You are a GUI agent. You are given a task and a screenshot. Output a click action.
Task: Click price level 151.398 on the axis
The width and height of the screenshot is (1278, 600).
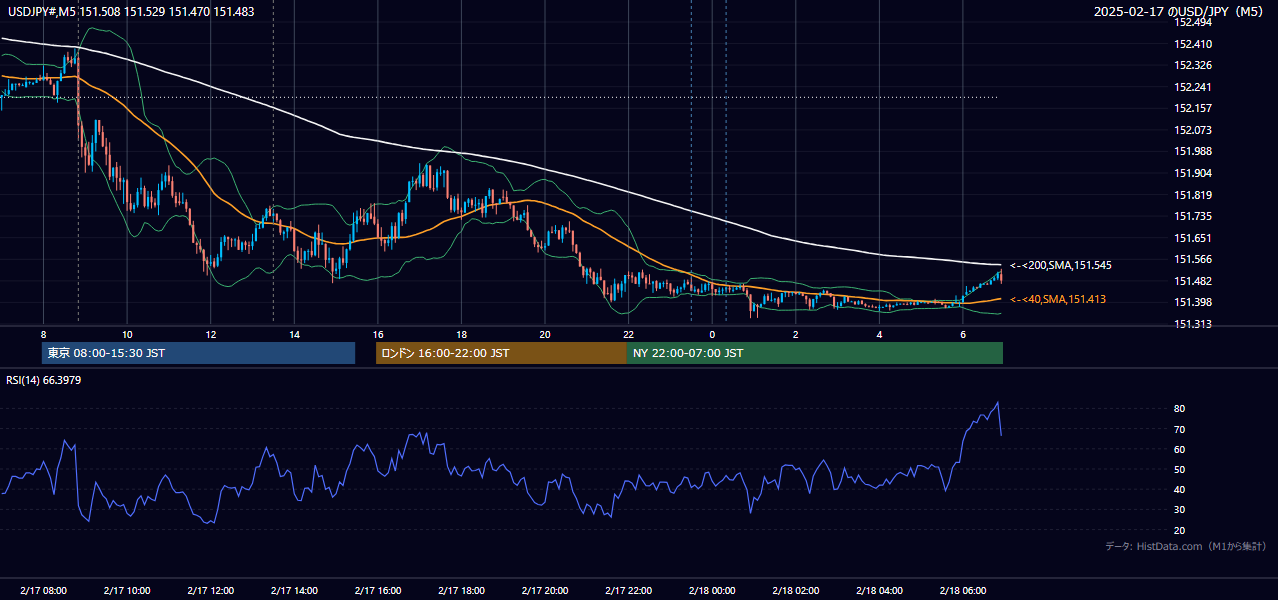tap(1193, 302)
